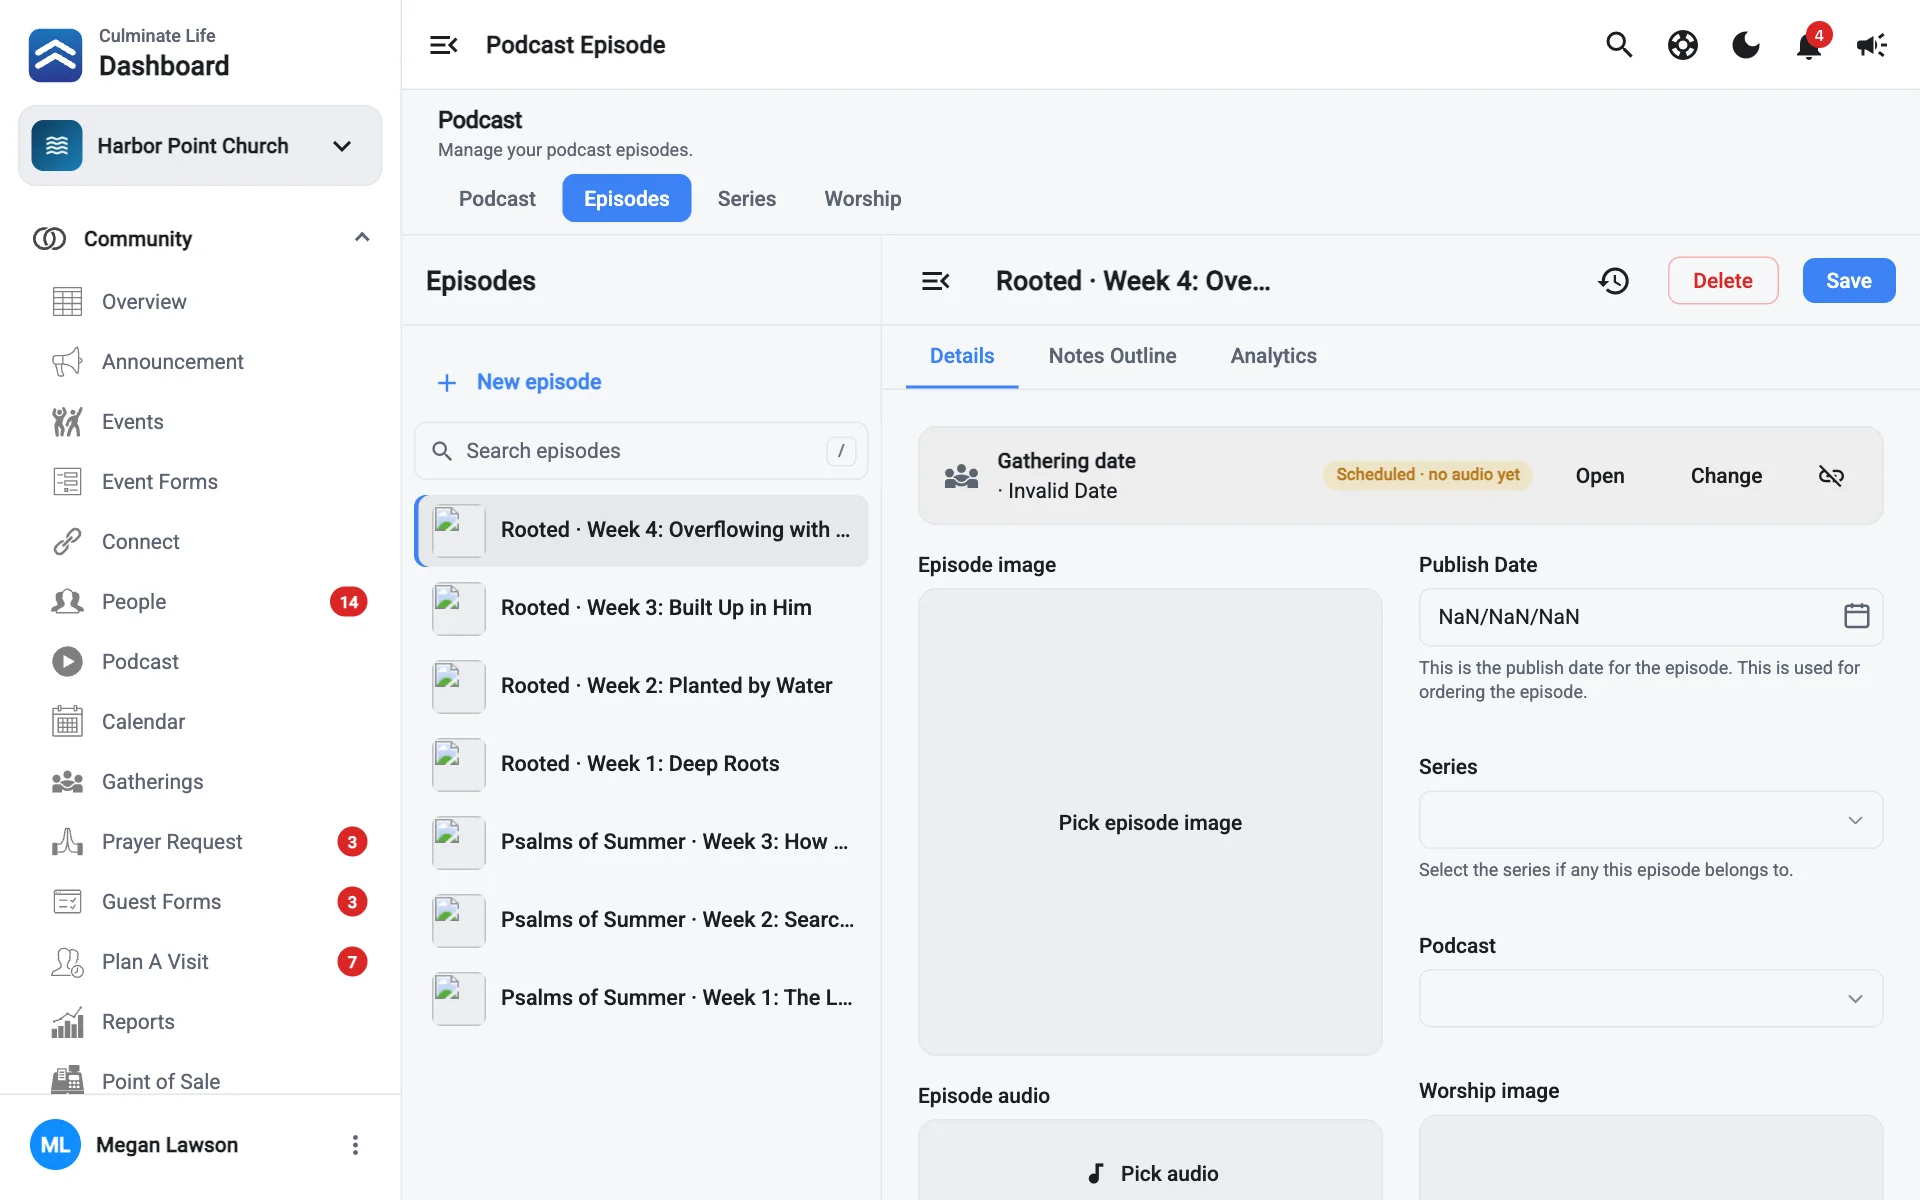
Task: Open the episode history clock icon
Action: tap(1613, 281)
